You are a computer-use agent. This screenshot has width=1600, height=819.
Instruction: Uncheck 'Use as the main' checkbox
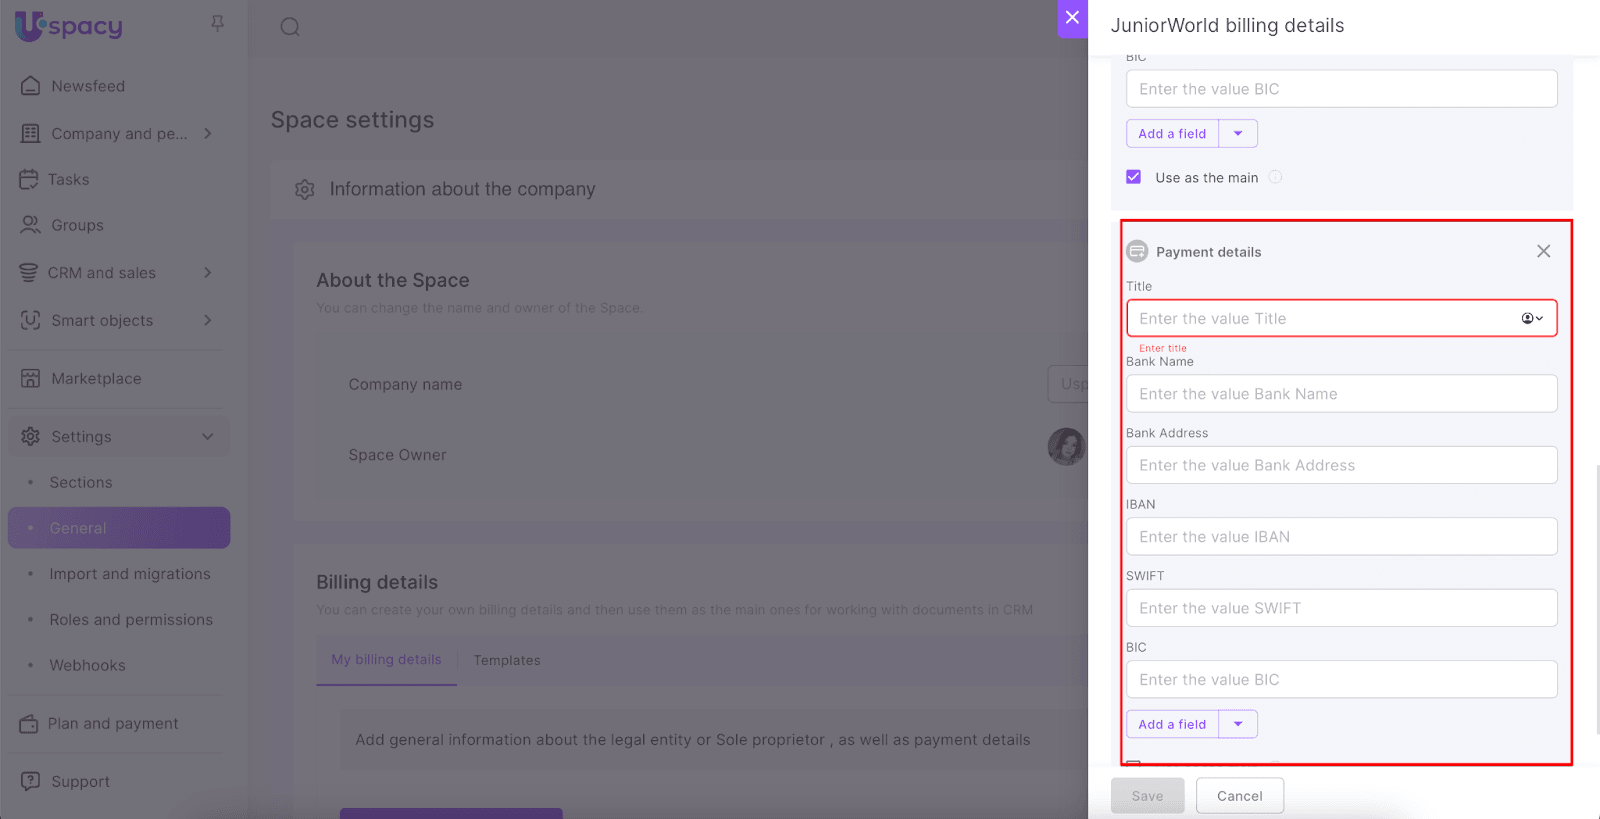point(1133,177)
